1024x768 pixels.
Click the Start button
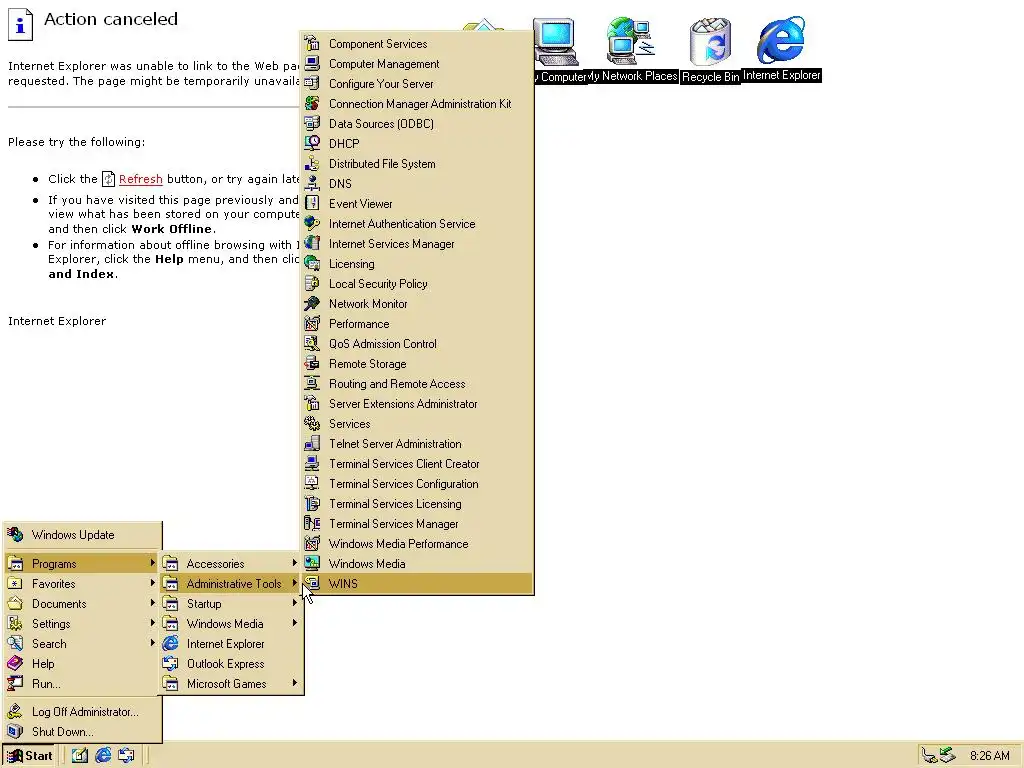coord(30,756)
